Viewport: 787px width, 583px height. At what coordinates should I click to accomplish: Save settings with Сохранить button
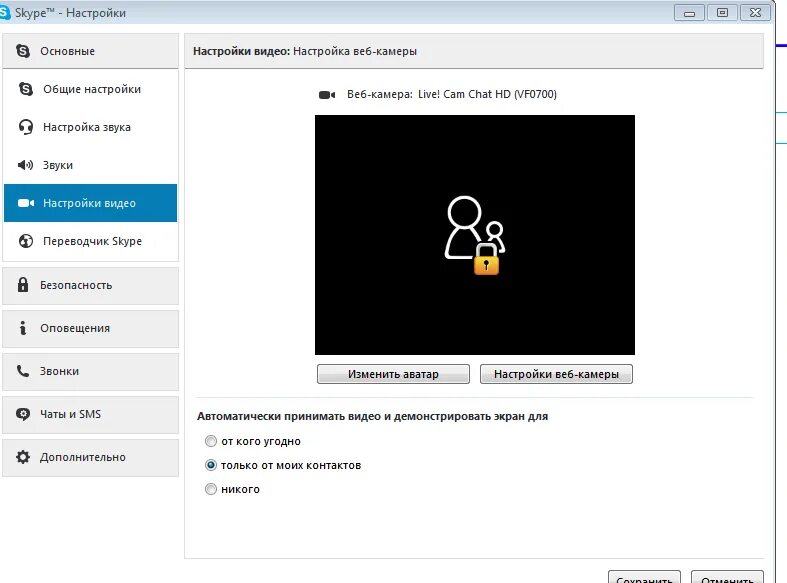pyautogui.click(x=644, y=577)
